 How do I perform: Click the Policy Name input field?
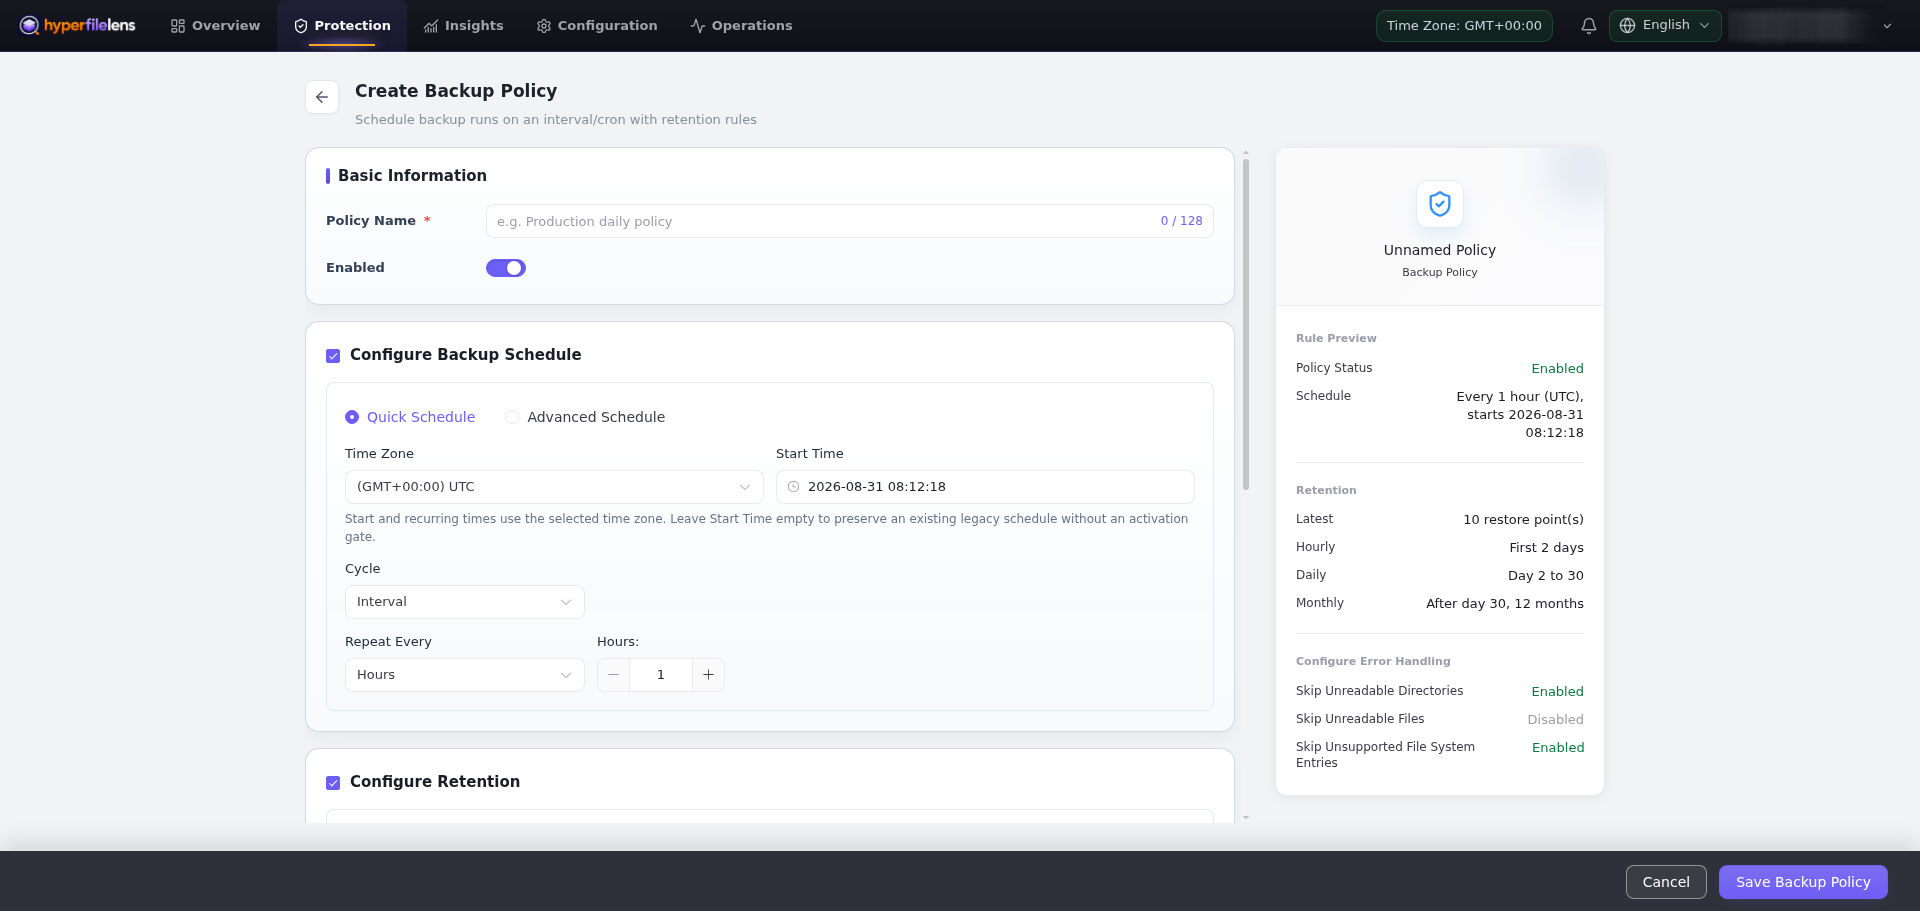(x=850, y=221)
